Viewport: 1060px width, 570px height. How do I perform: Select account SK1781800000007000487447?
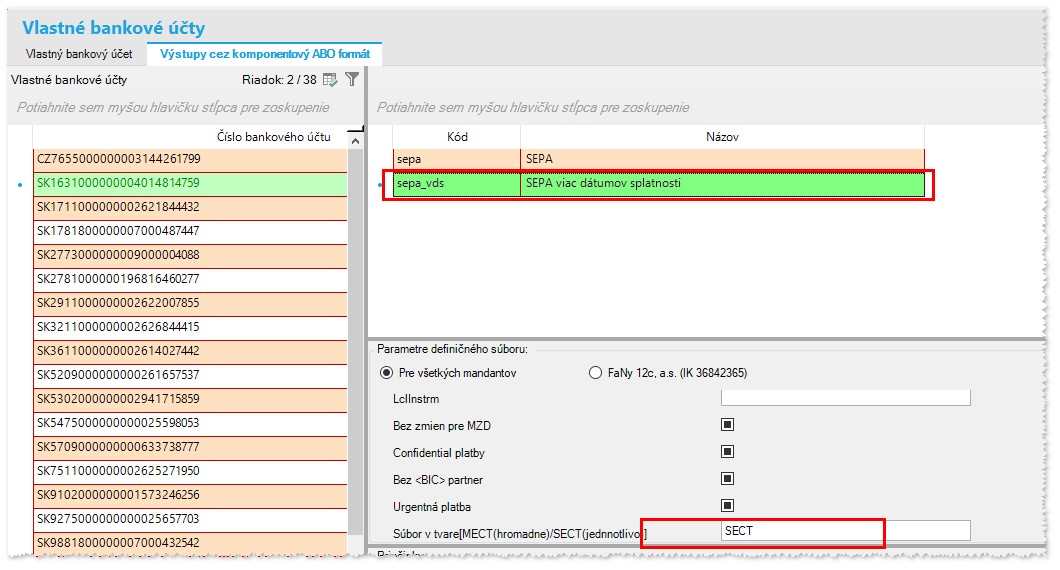pos(190,231)
